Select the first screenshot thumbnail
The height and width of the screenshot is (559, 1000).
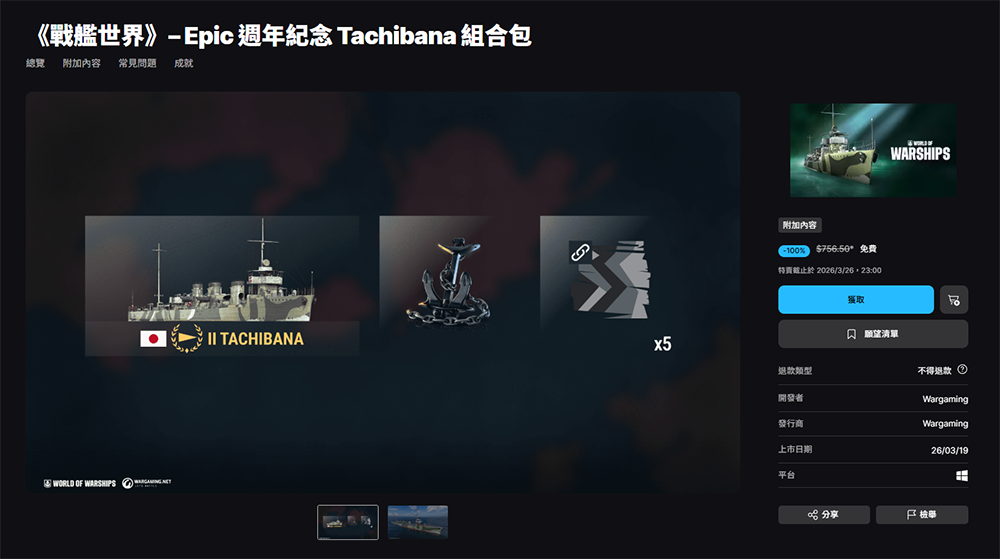pyautogui.click(x=348, y=522)
